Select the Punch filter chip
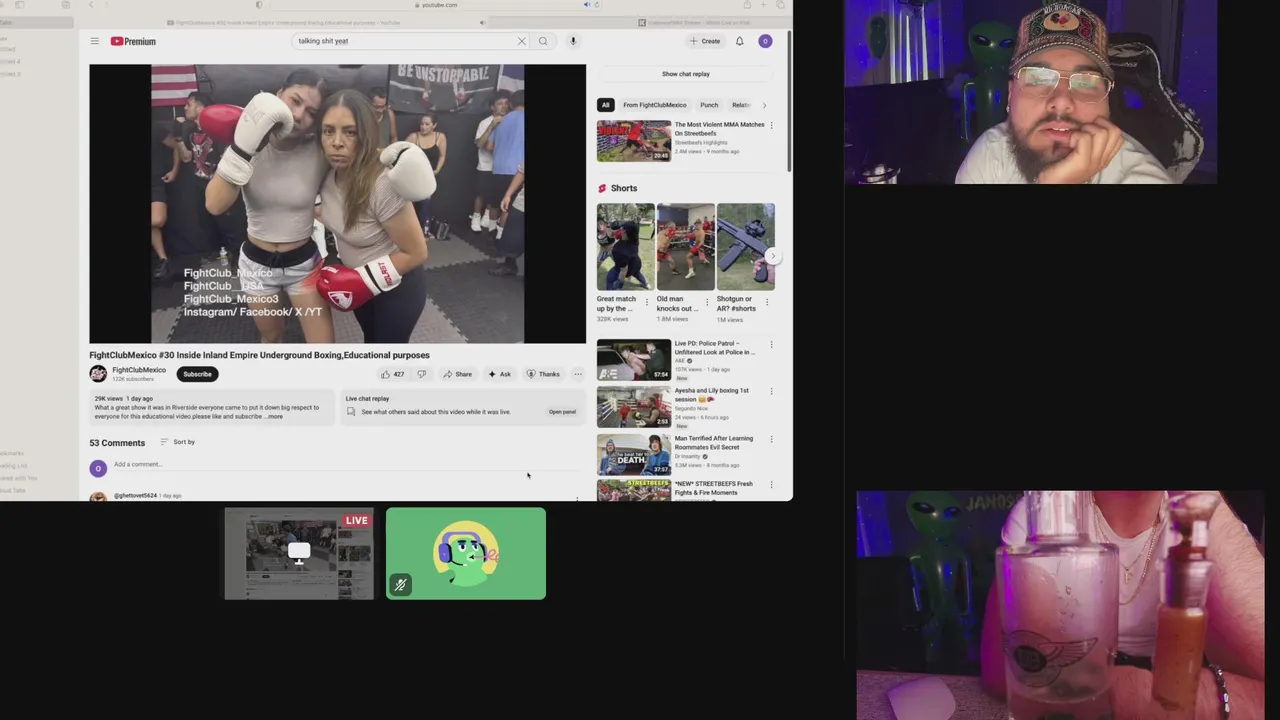Viewport: 1280px width, 720px height. pos(709,105)
